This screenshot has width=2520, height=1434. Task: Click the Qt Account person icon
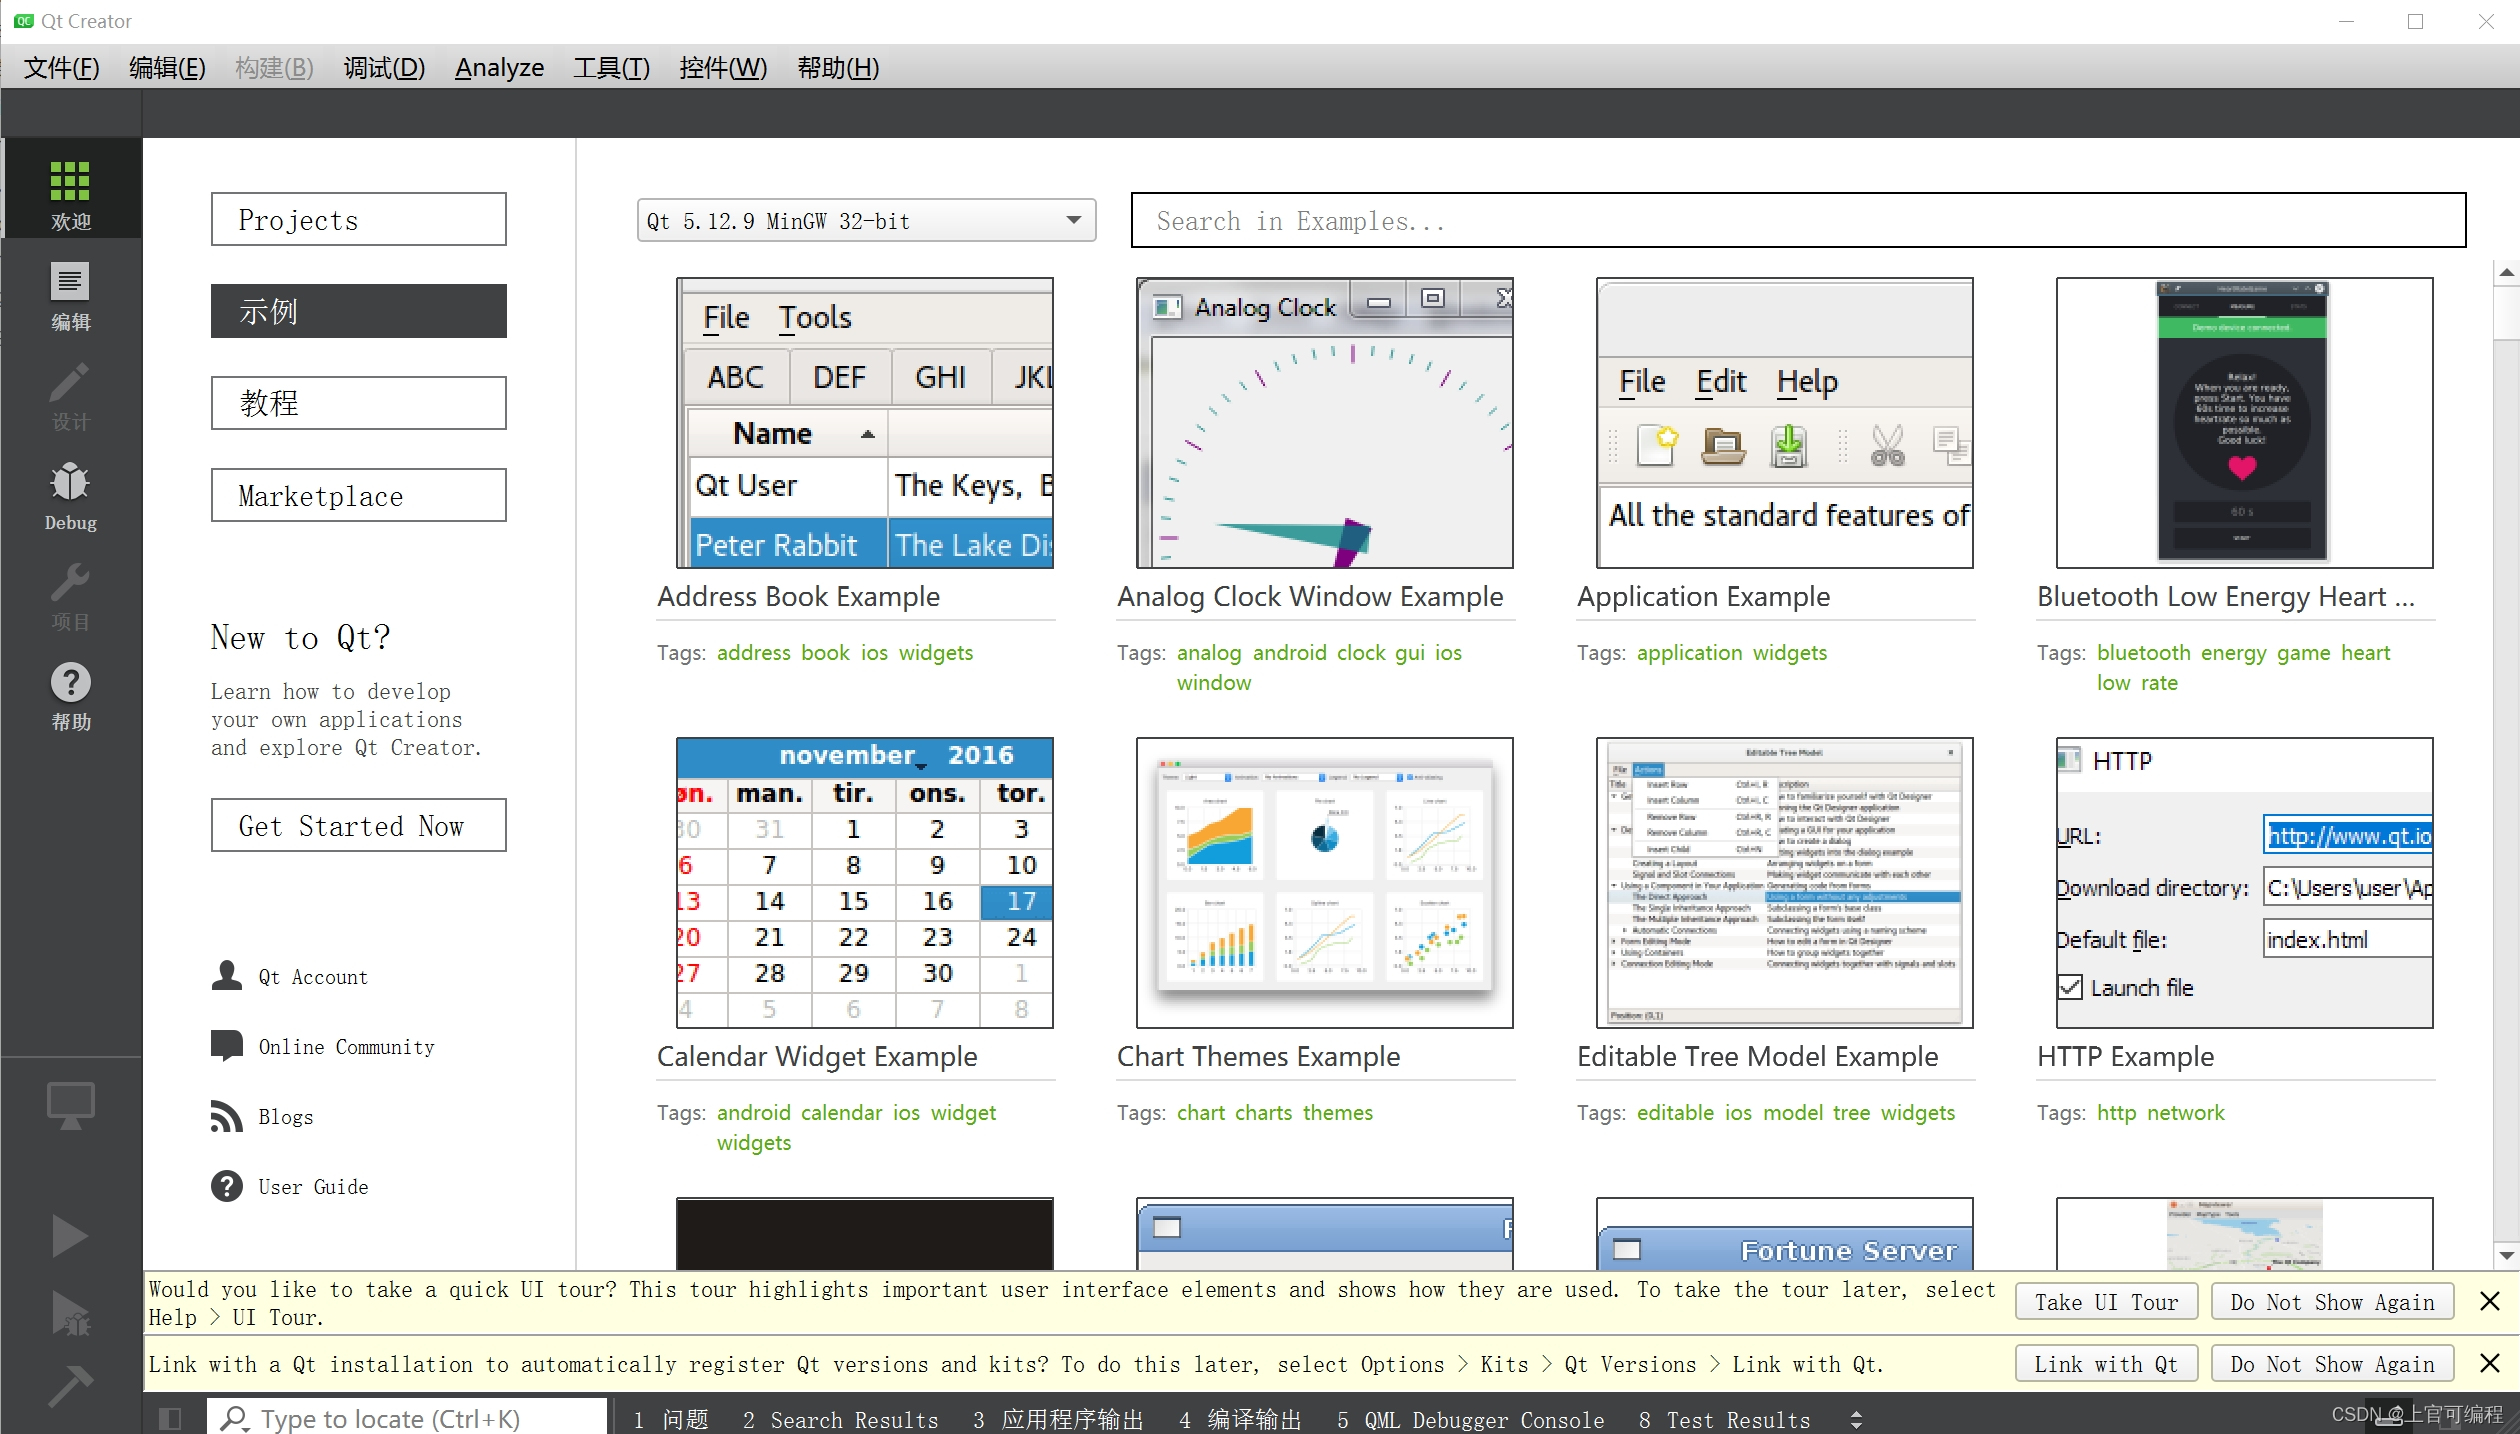pyautogui.click(x=227, y=975)
